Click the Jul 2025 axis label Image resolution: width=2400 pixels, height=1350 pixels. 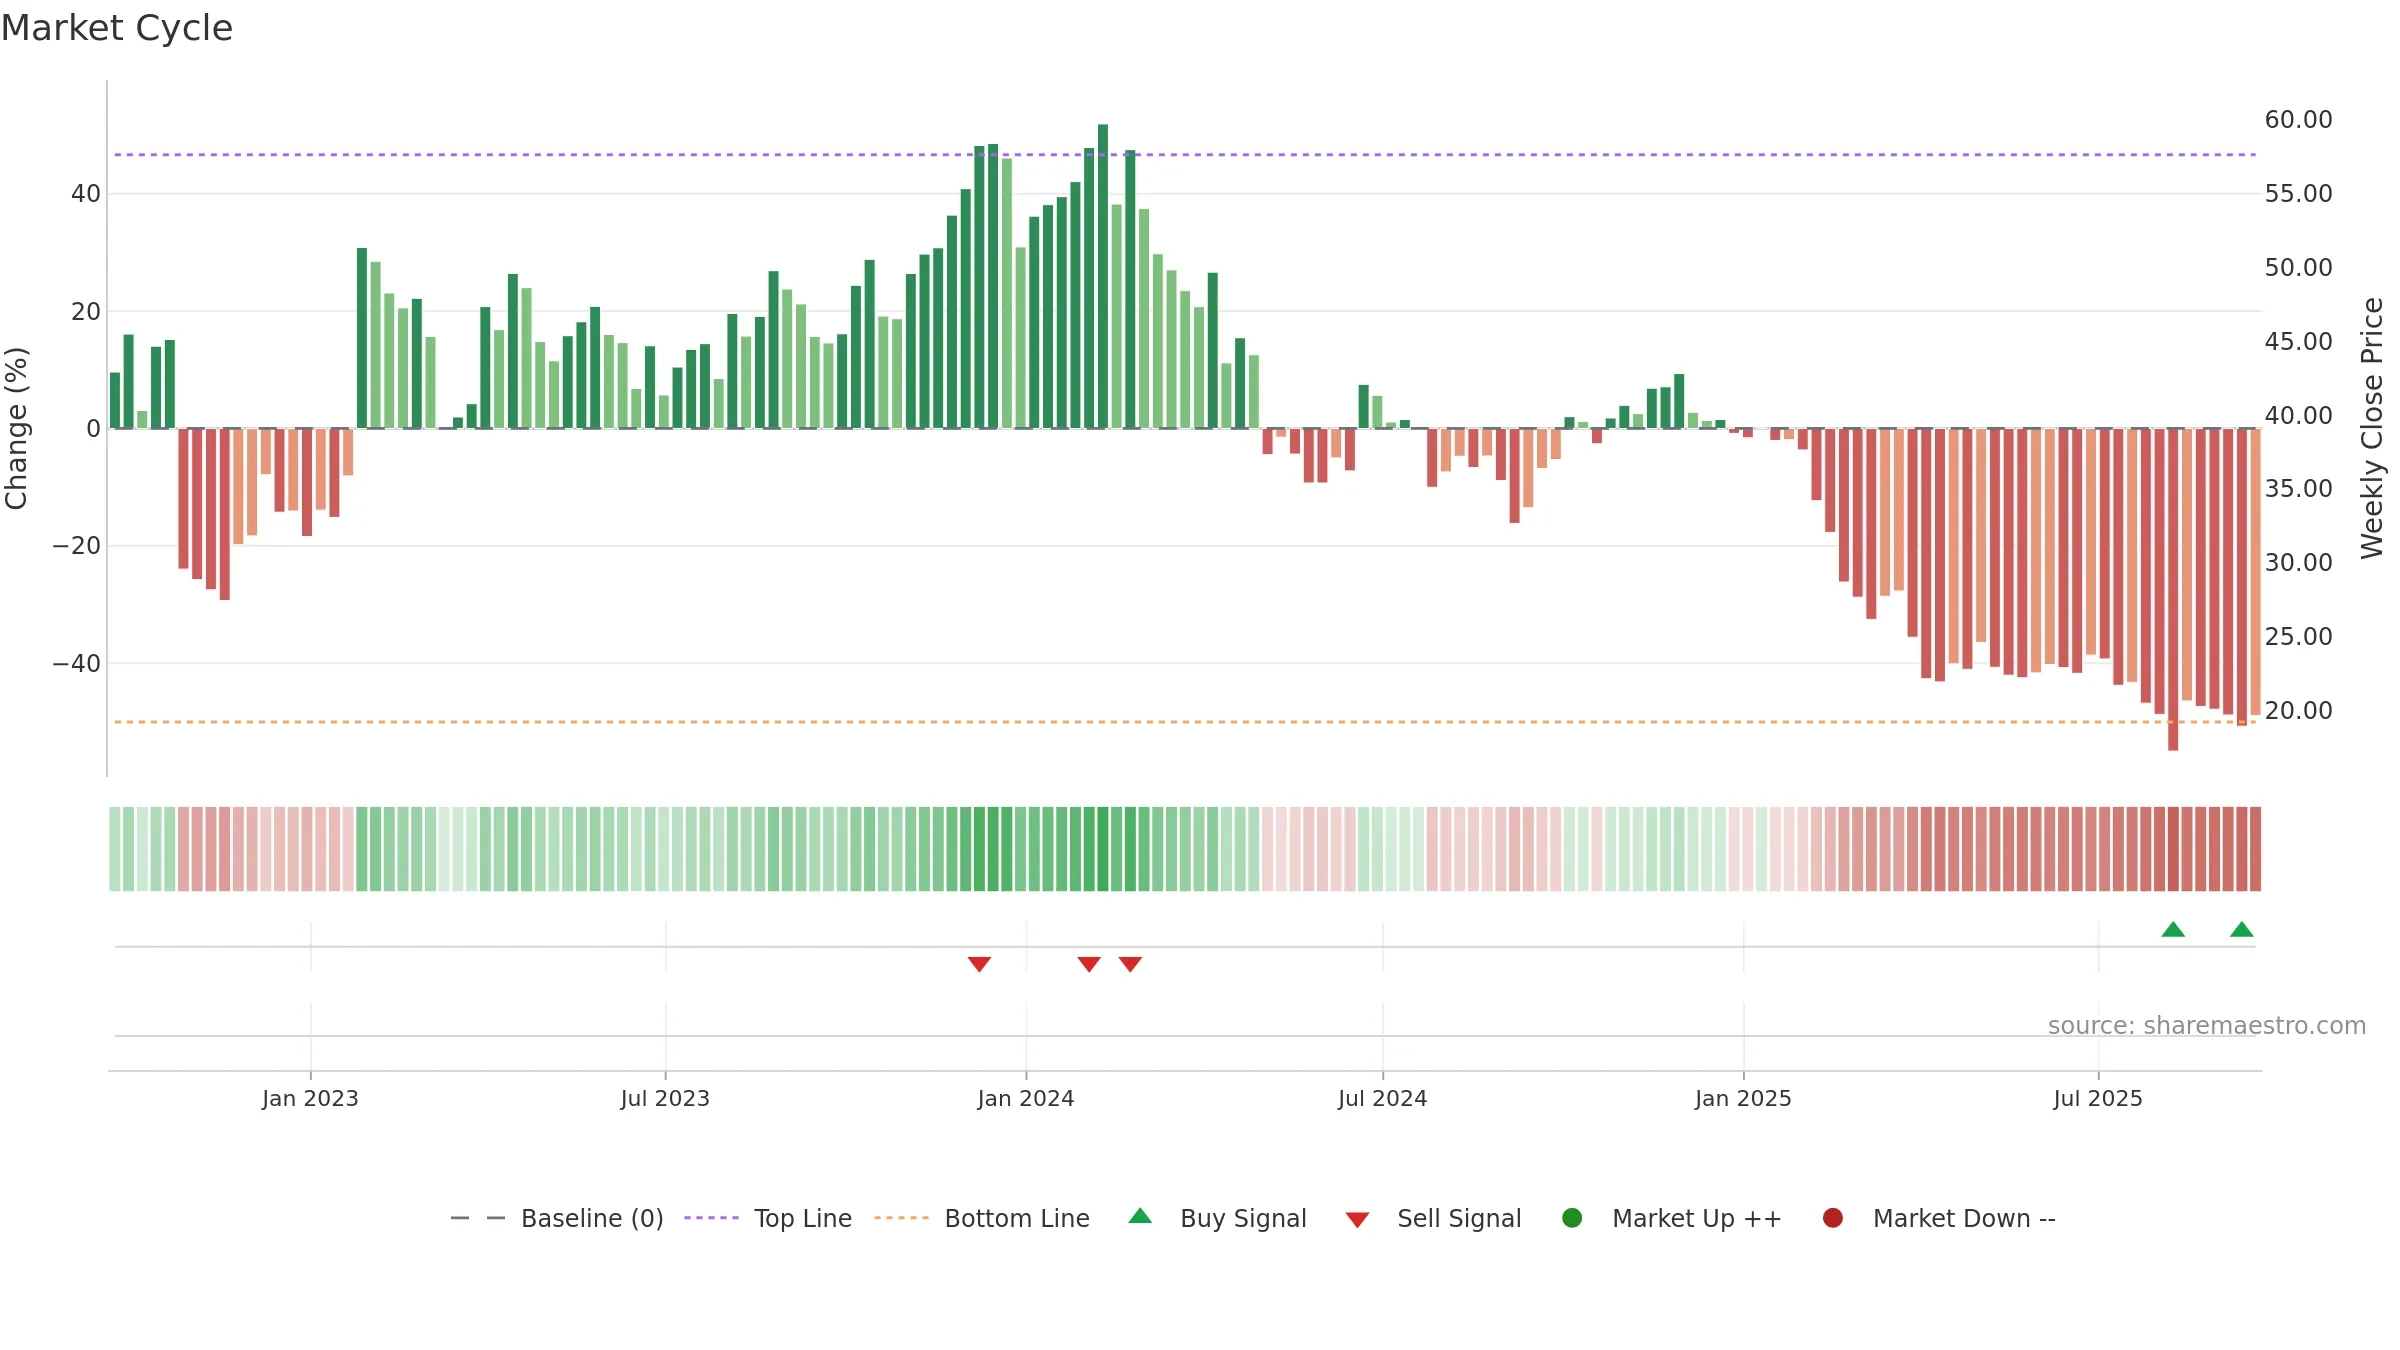pyautogui.click(x=2098, y=1099)
